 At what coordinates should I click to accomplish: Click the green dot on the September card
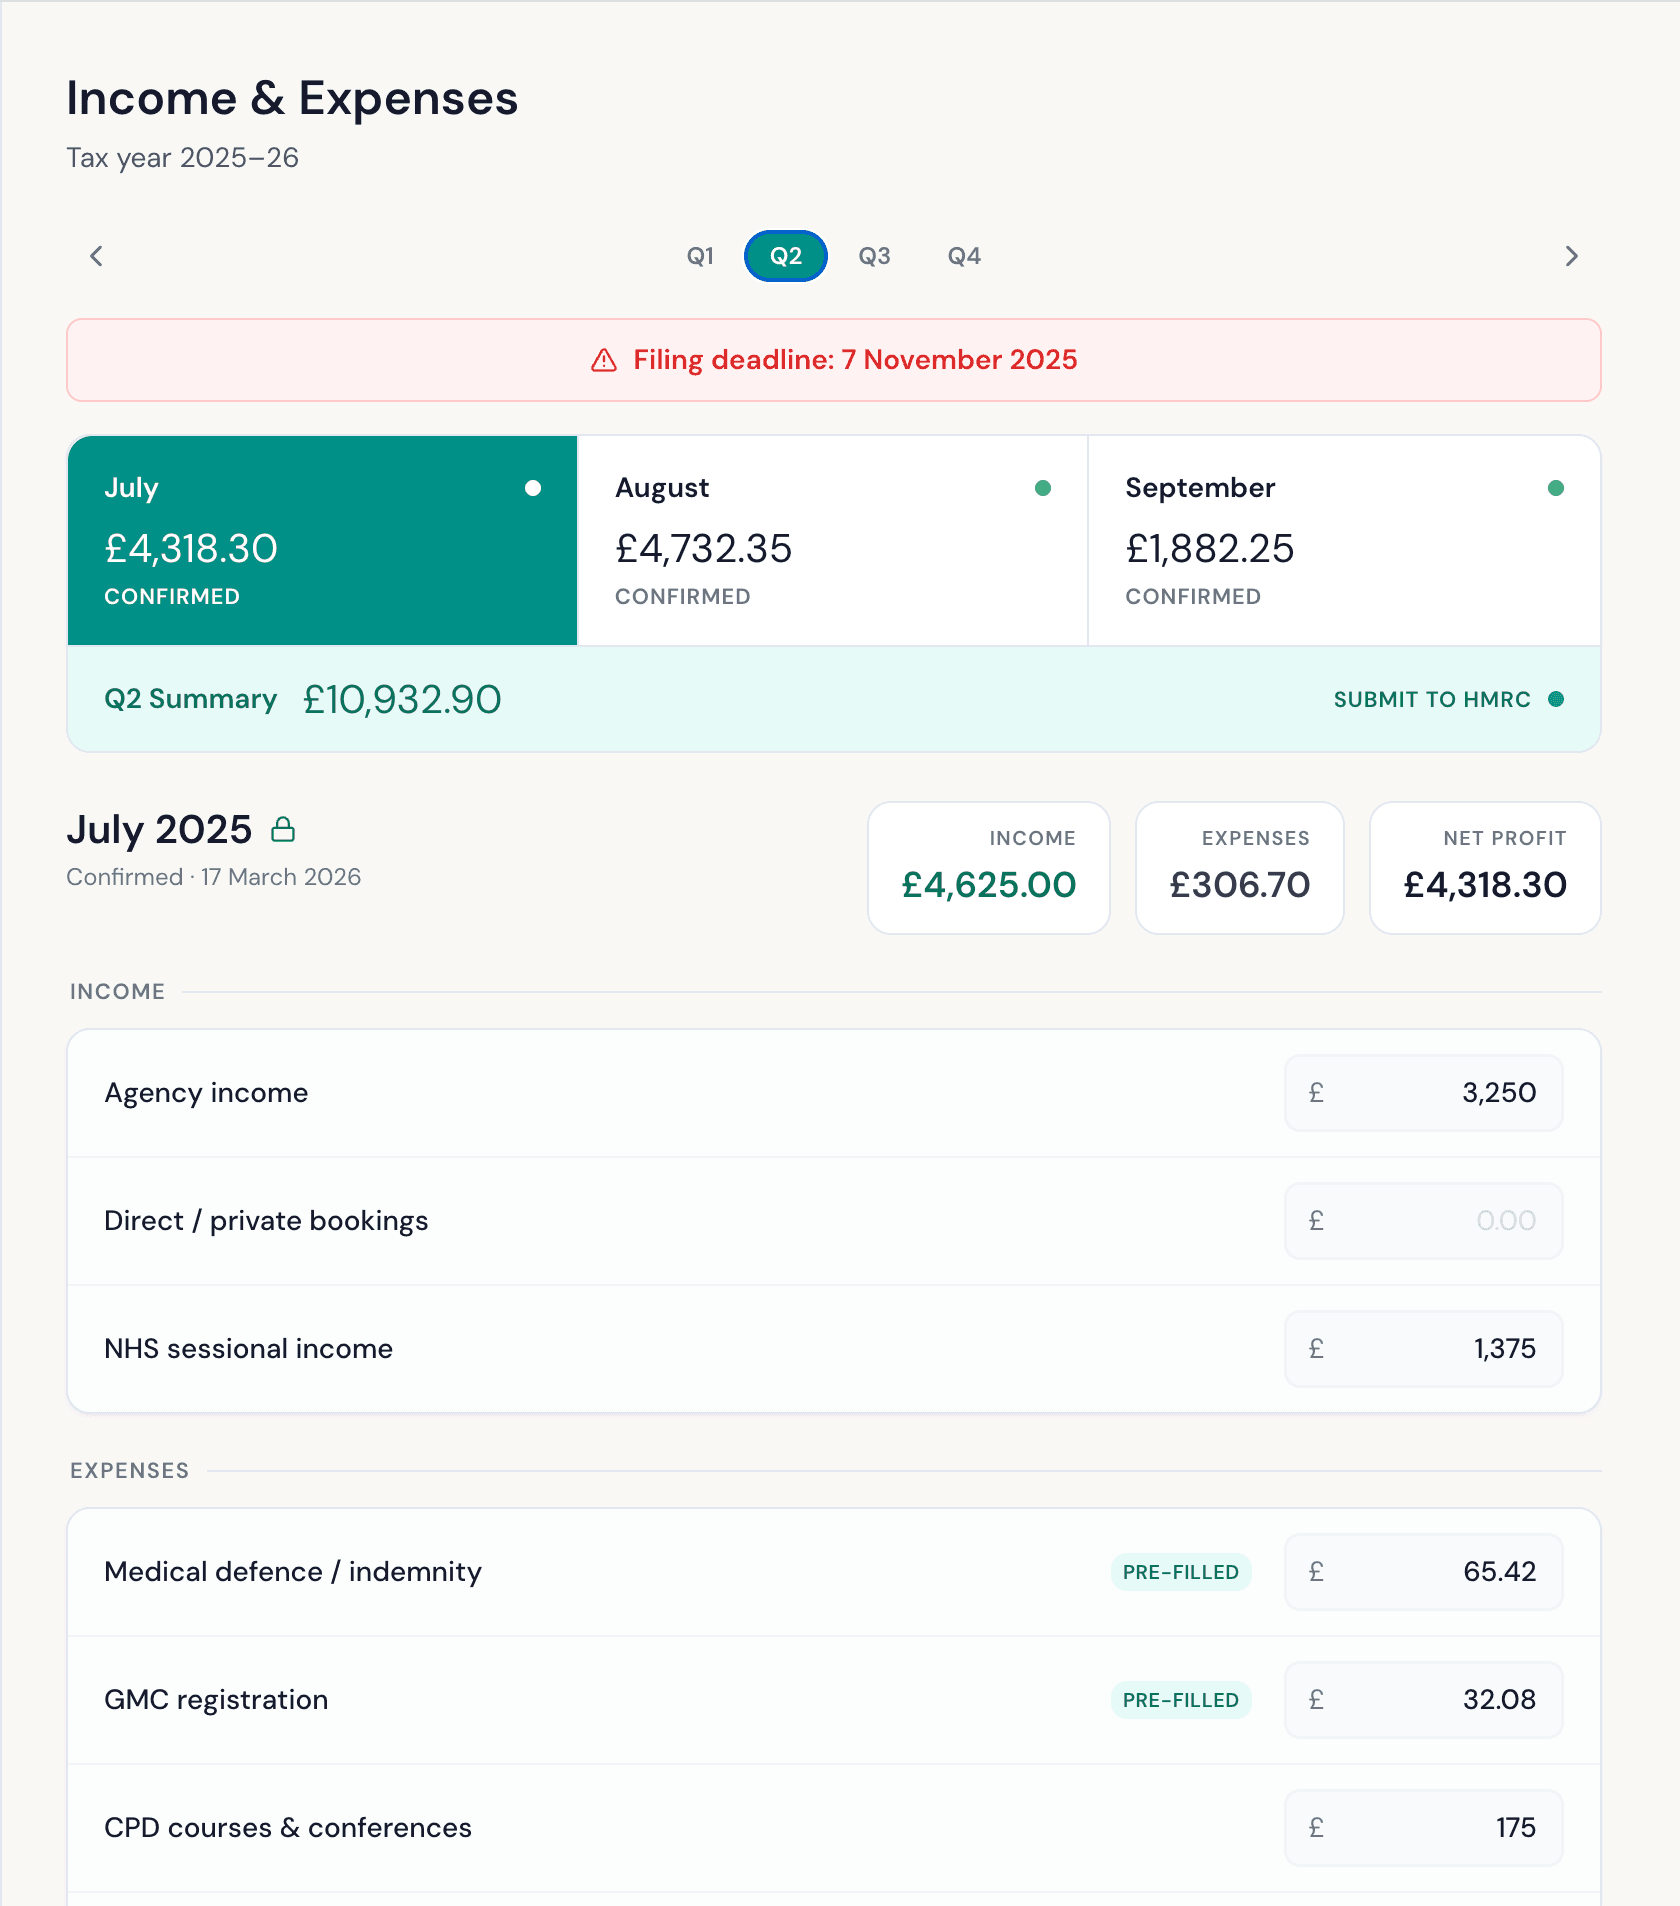1554,488
